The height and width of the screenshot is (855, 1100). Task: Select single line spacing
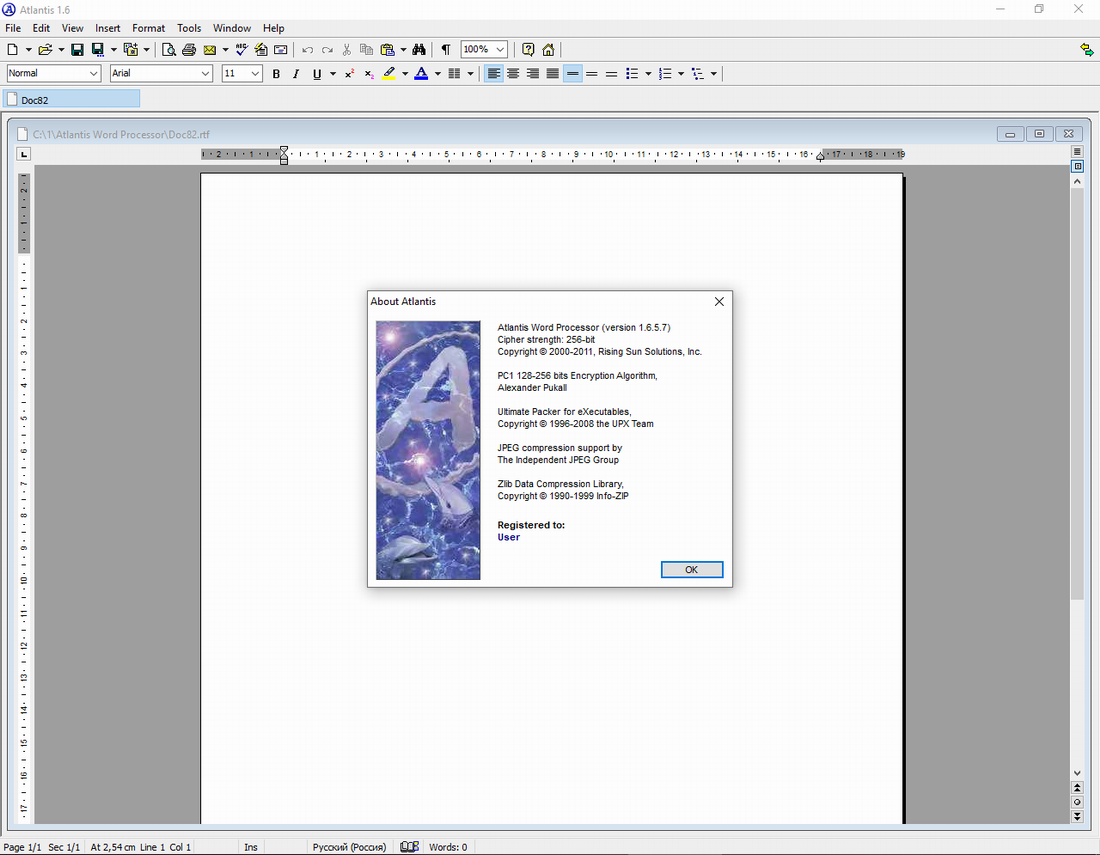pos(572,74)
